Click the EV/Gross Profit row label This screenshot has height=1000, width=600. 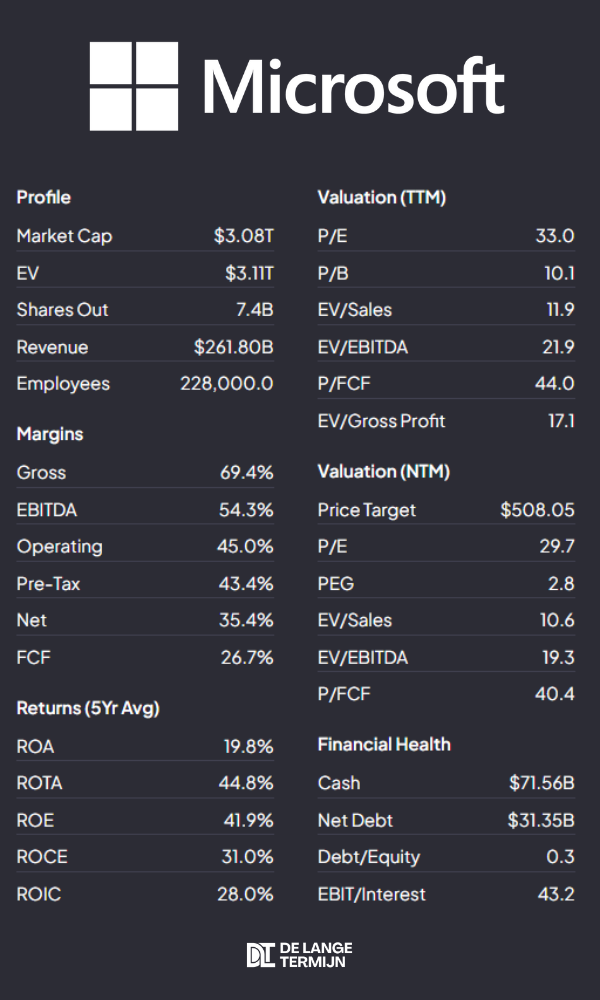[382, 421]
